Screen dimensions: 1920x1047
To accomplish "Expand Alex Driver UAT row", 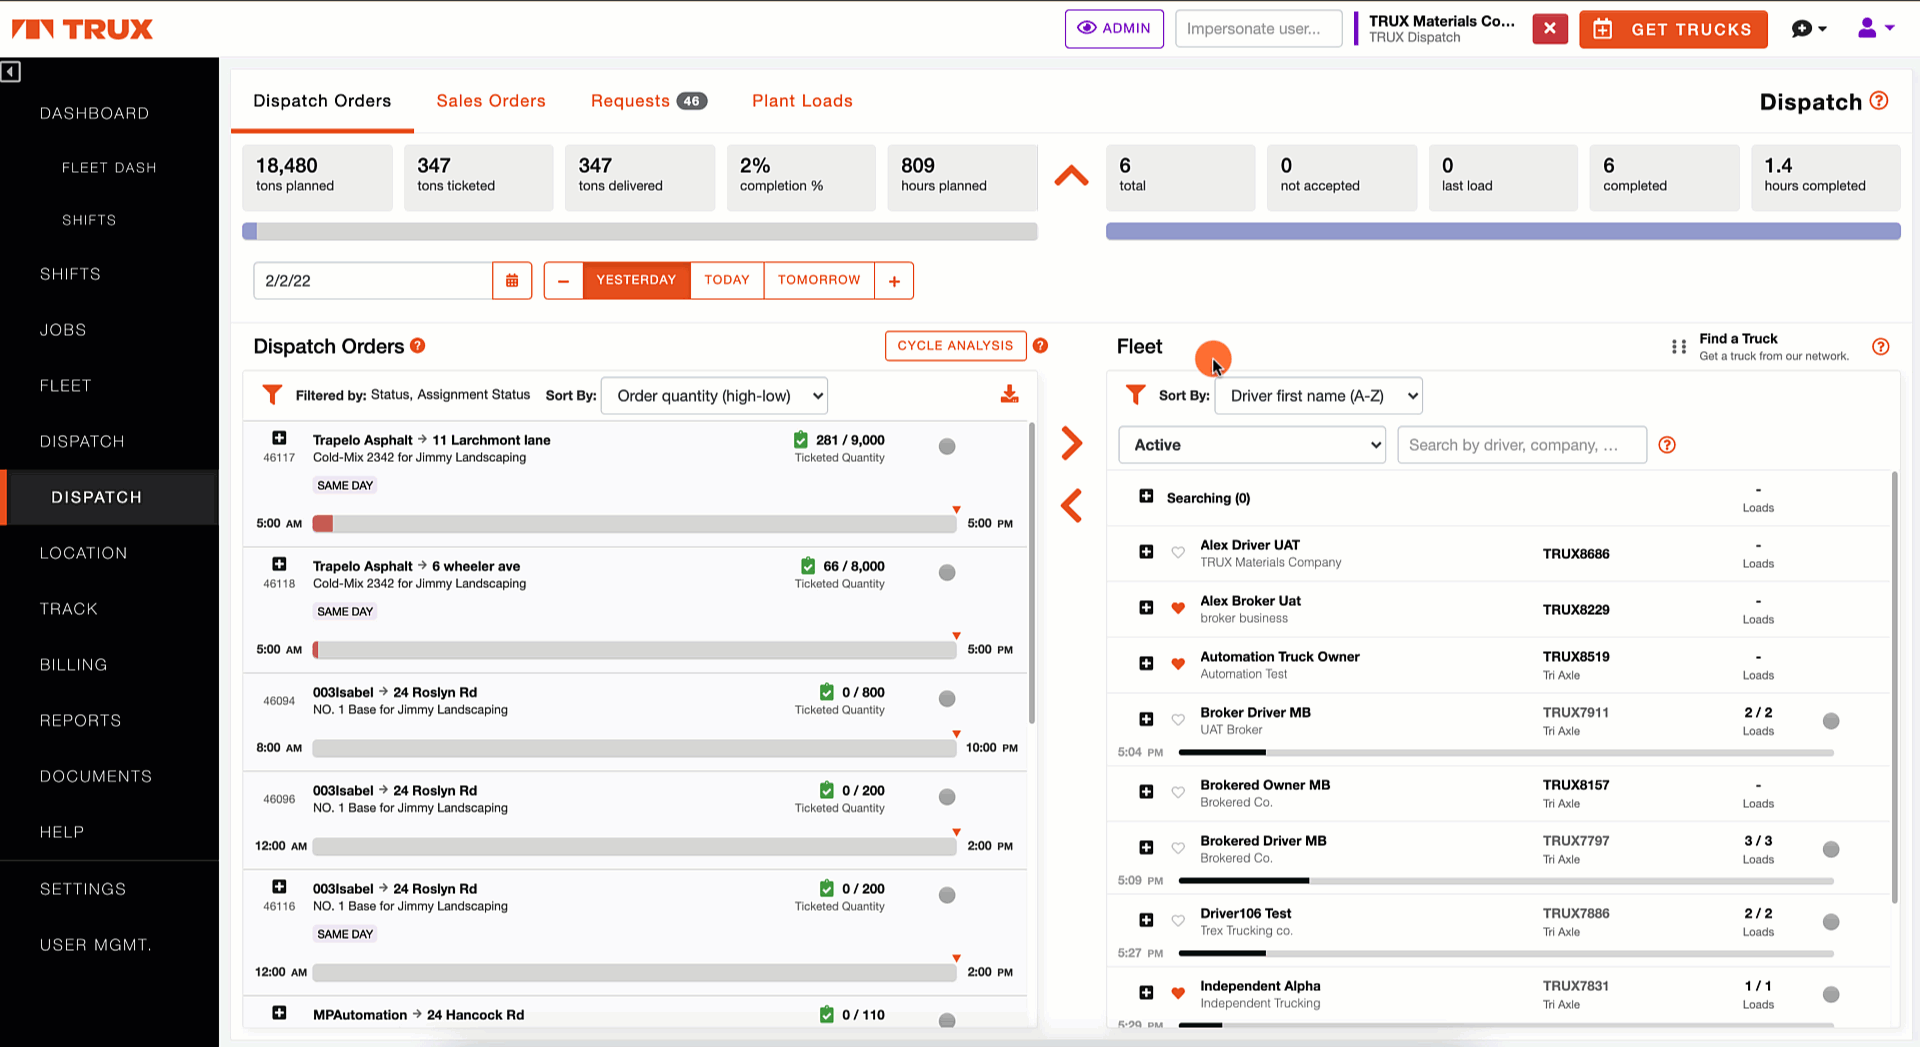I will pos(1146,552).
